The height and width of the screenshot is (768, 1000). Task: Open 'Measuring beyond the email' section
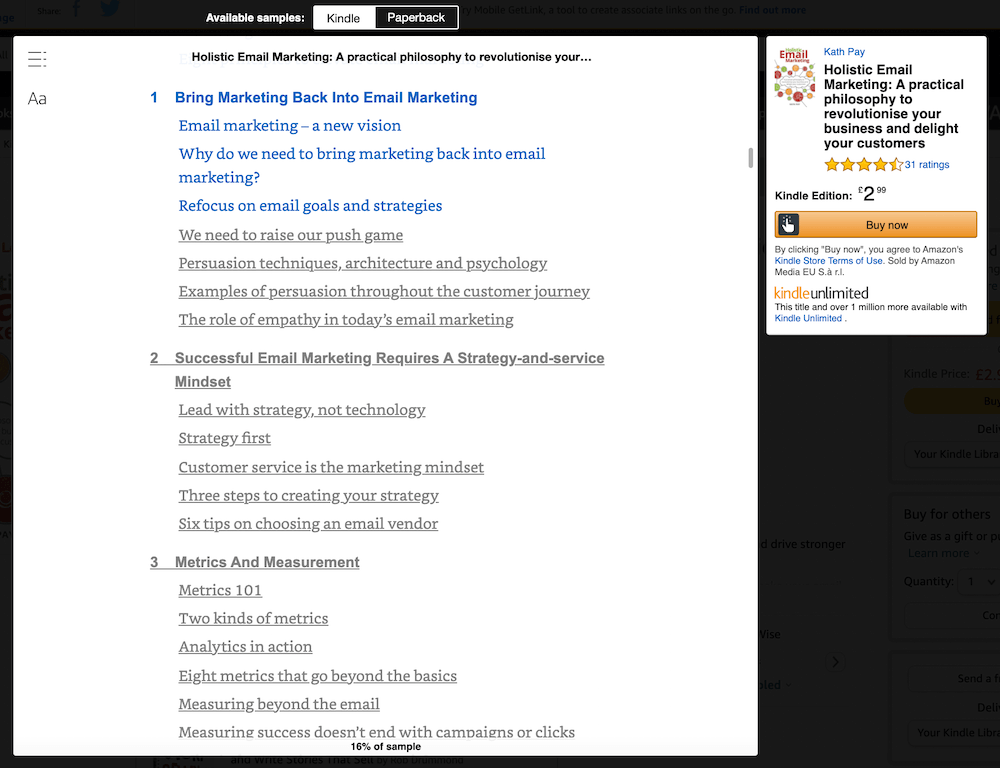click(x=279, y=704)
